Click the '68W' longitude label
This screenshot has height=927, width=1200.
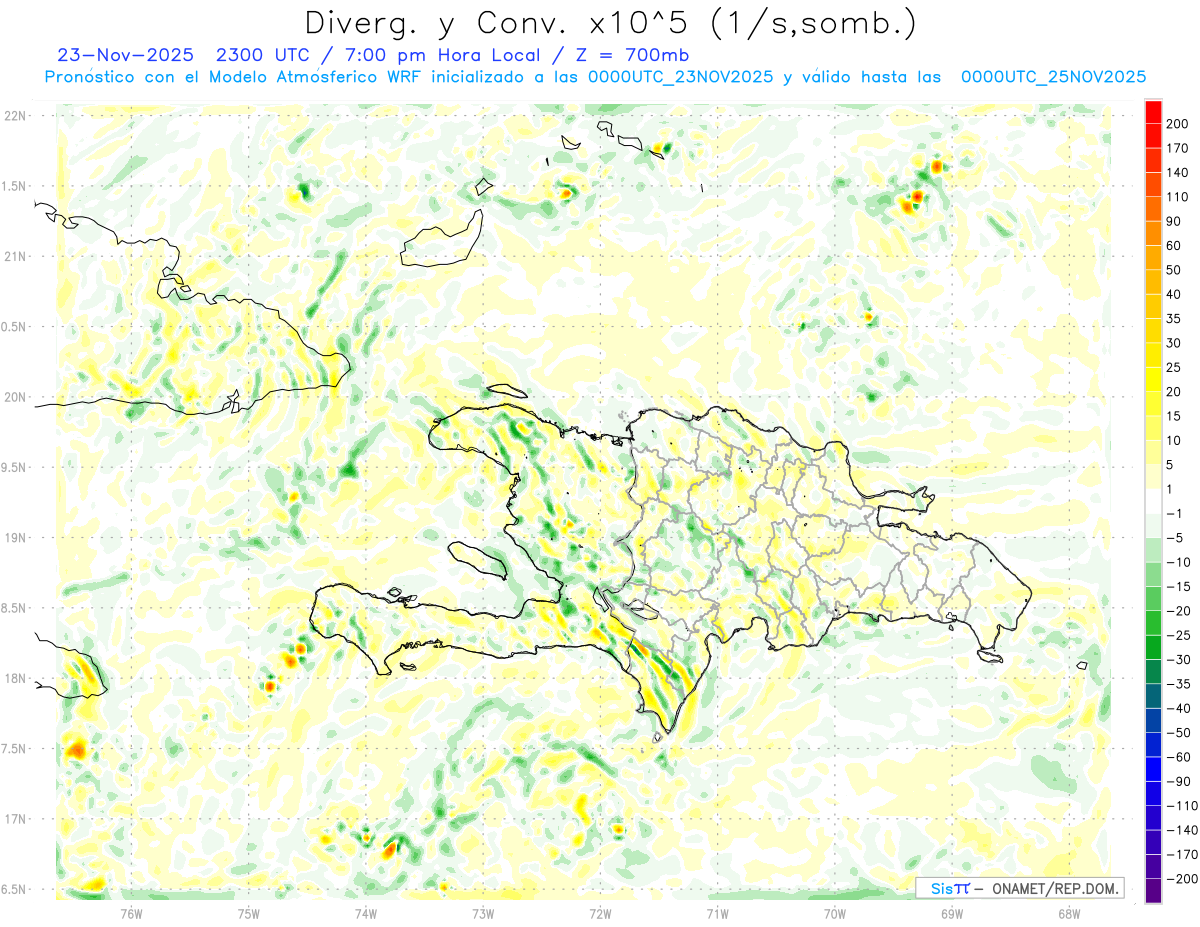pos(1068,912)
